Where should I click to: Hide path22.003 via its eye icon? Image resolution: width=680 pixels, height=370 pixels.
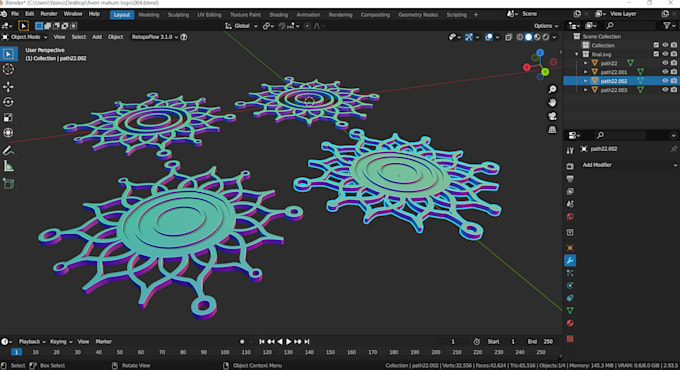665,90
